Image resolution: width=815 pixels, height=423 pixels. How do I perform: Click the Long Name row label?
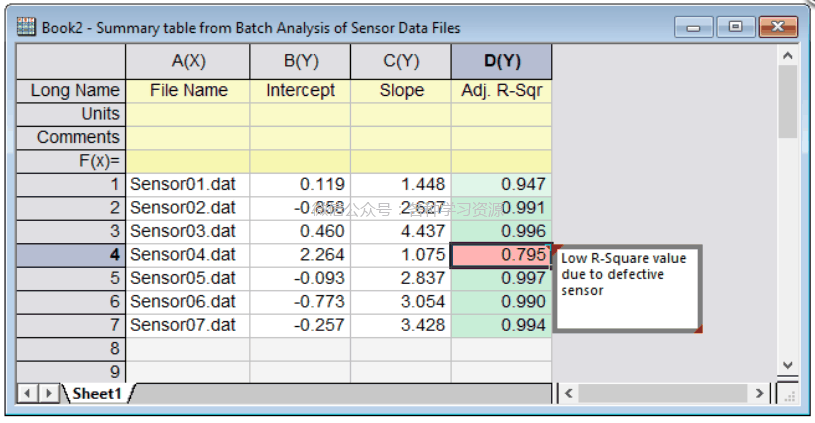point(69,90)
